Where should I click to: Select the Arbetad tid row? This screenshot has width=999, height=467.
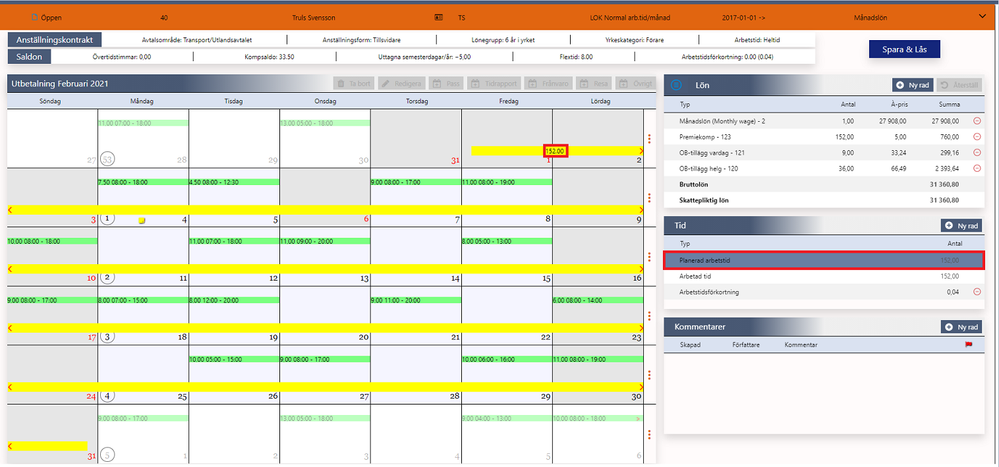pos(824,276)
